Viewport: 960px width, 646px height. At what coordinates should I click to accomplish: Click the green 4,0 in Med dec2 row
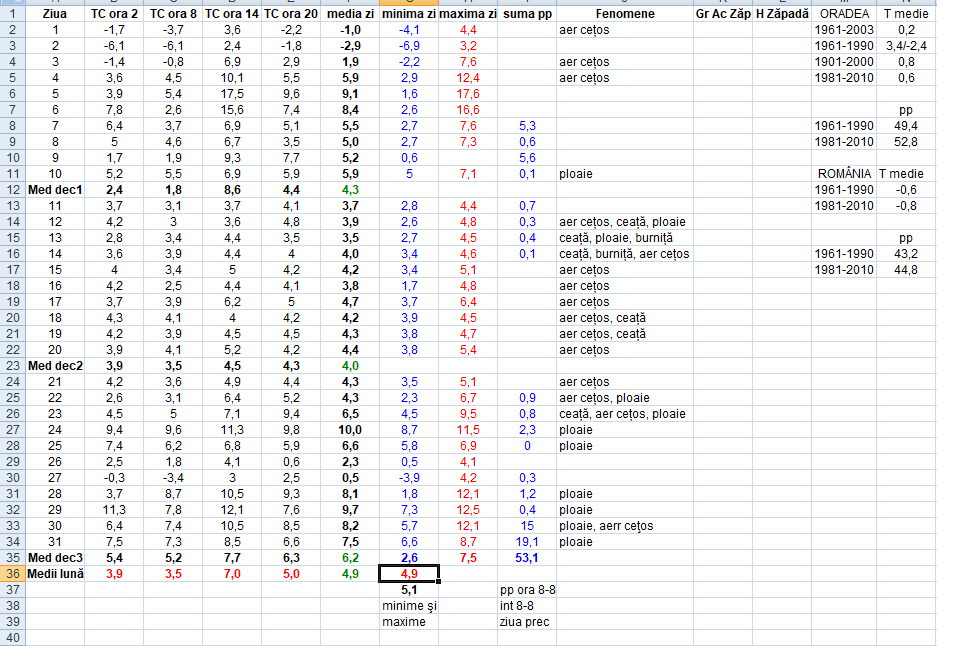[350, 366]
